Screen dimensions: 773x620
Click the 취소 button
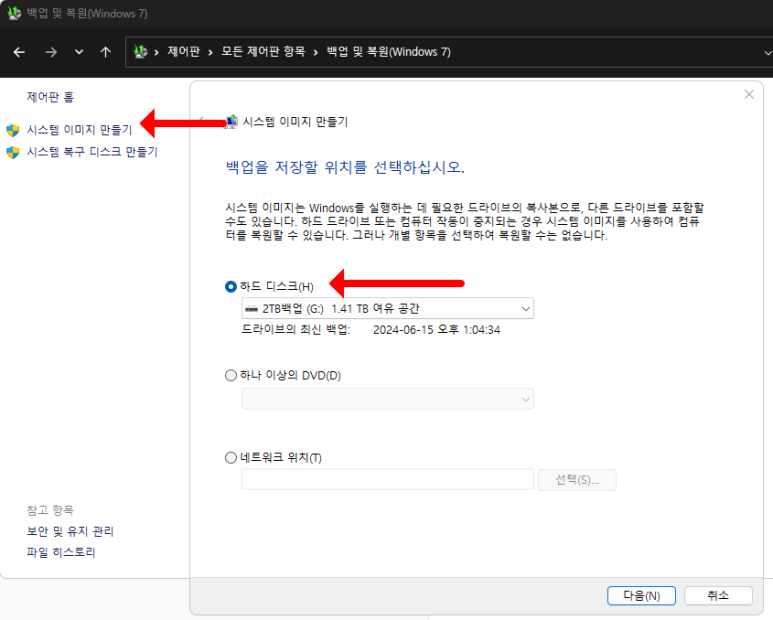718,596
